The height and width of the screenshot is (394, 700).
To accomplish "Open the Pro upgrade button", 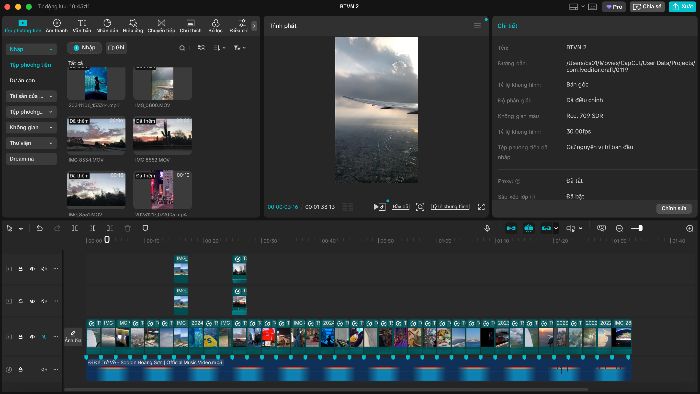I will [x=614, y=7].
